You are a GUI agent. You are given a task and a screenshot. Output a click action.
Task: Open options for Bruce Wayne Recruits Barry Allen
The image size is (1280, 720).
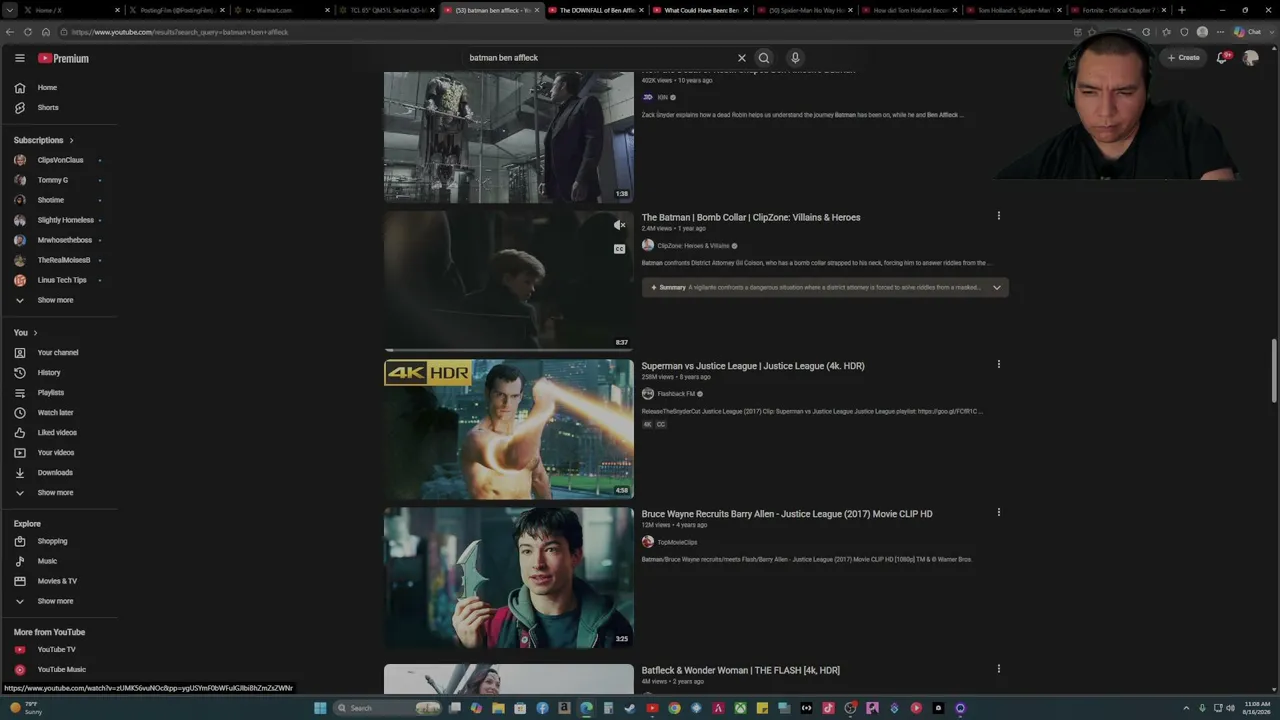[x=998, y=512]
